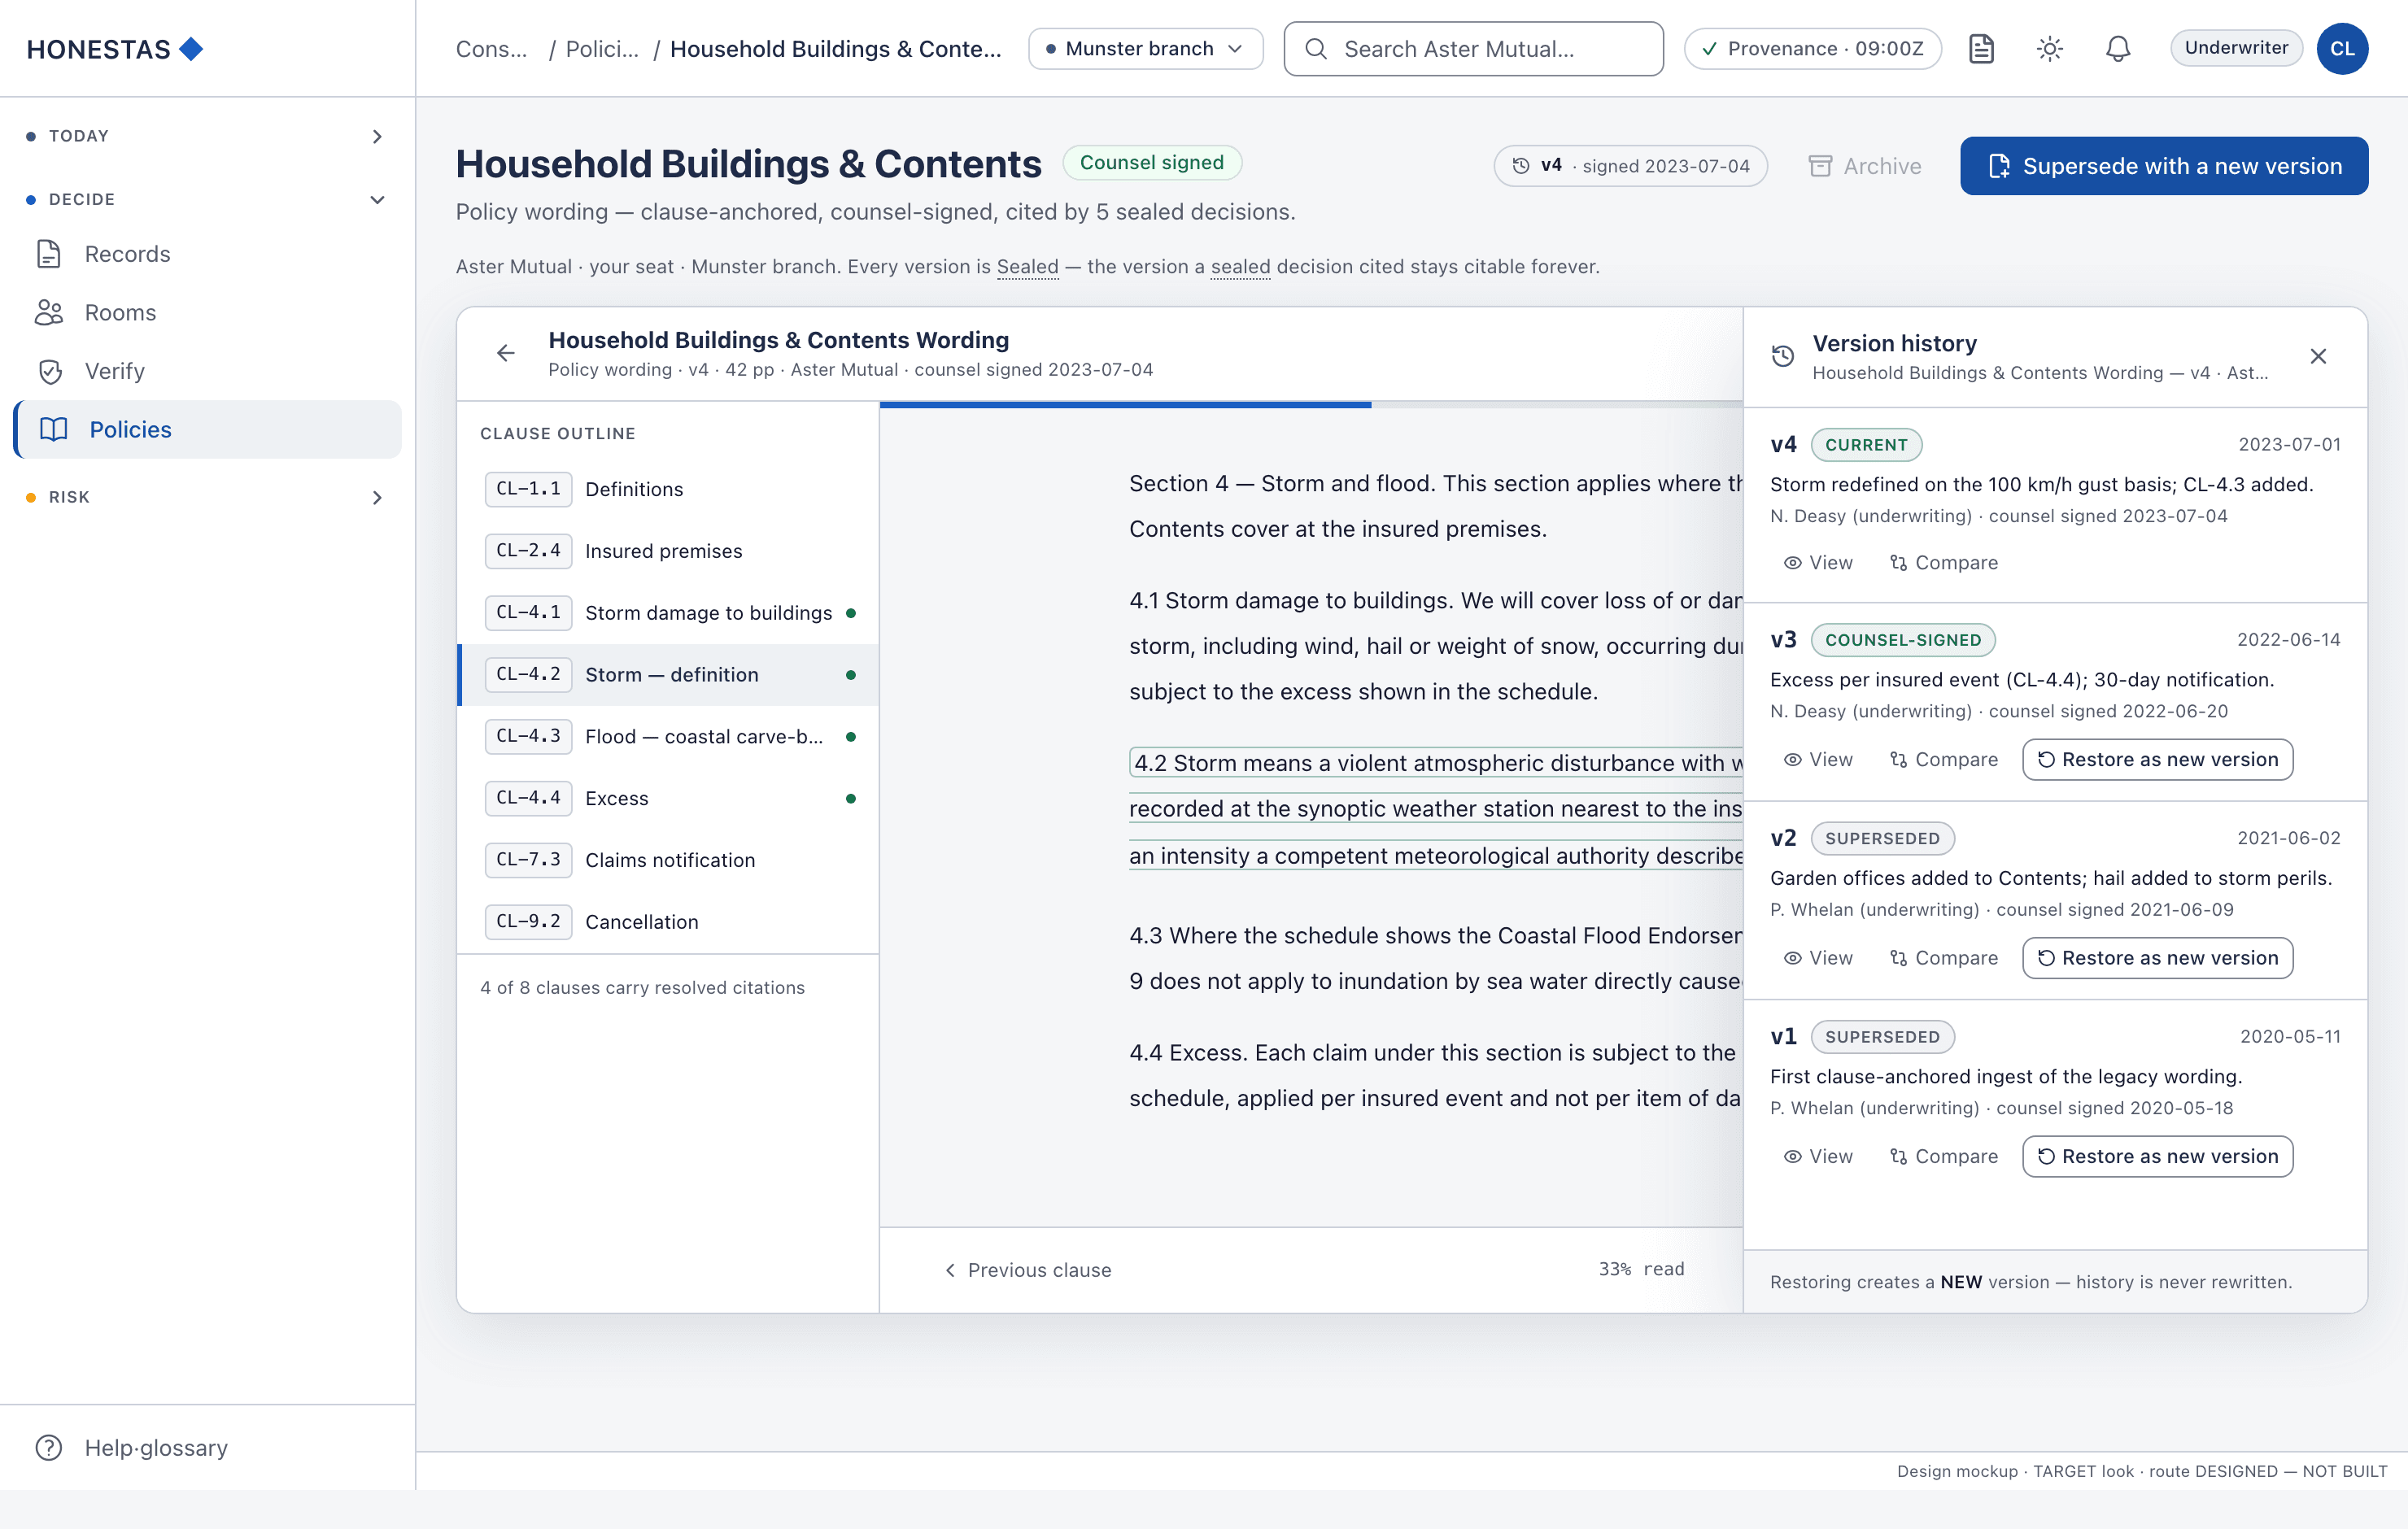Expand the TODAY section
Screen dimensions: 2408x1529
coord(207,136)
